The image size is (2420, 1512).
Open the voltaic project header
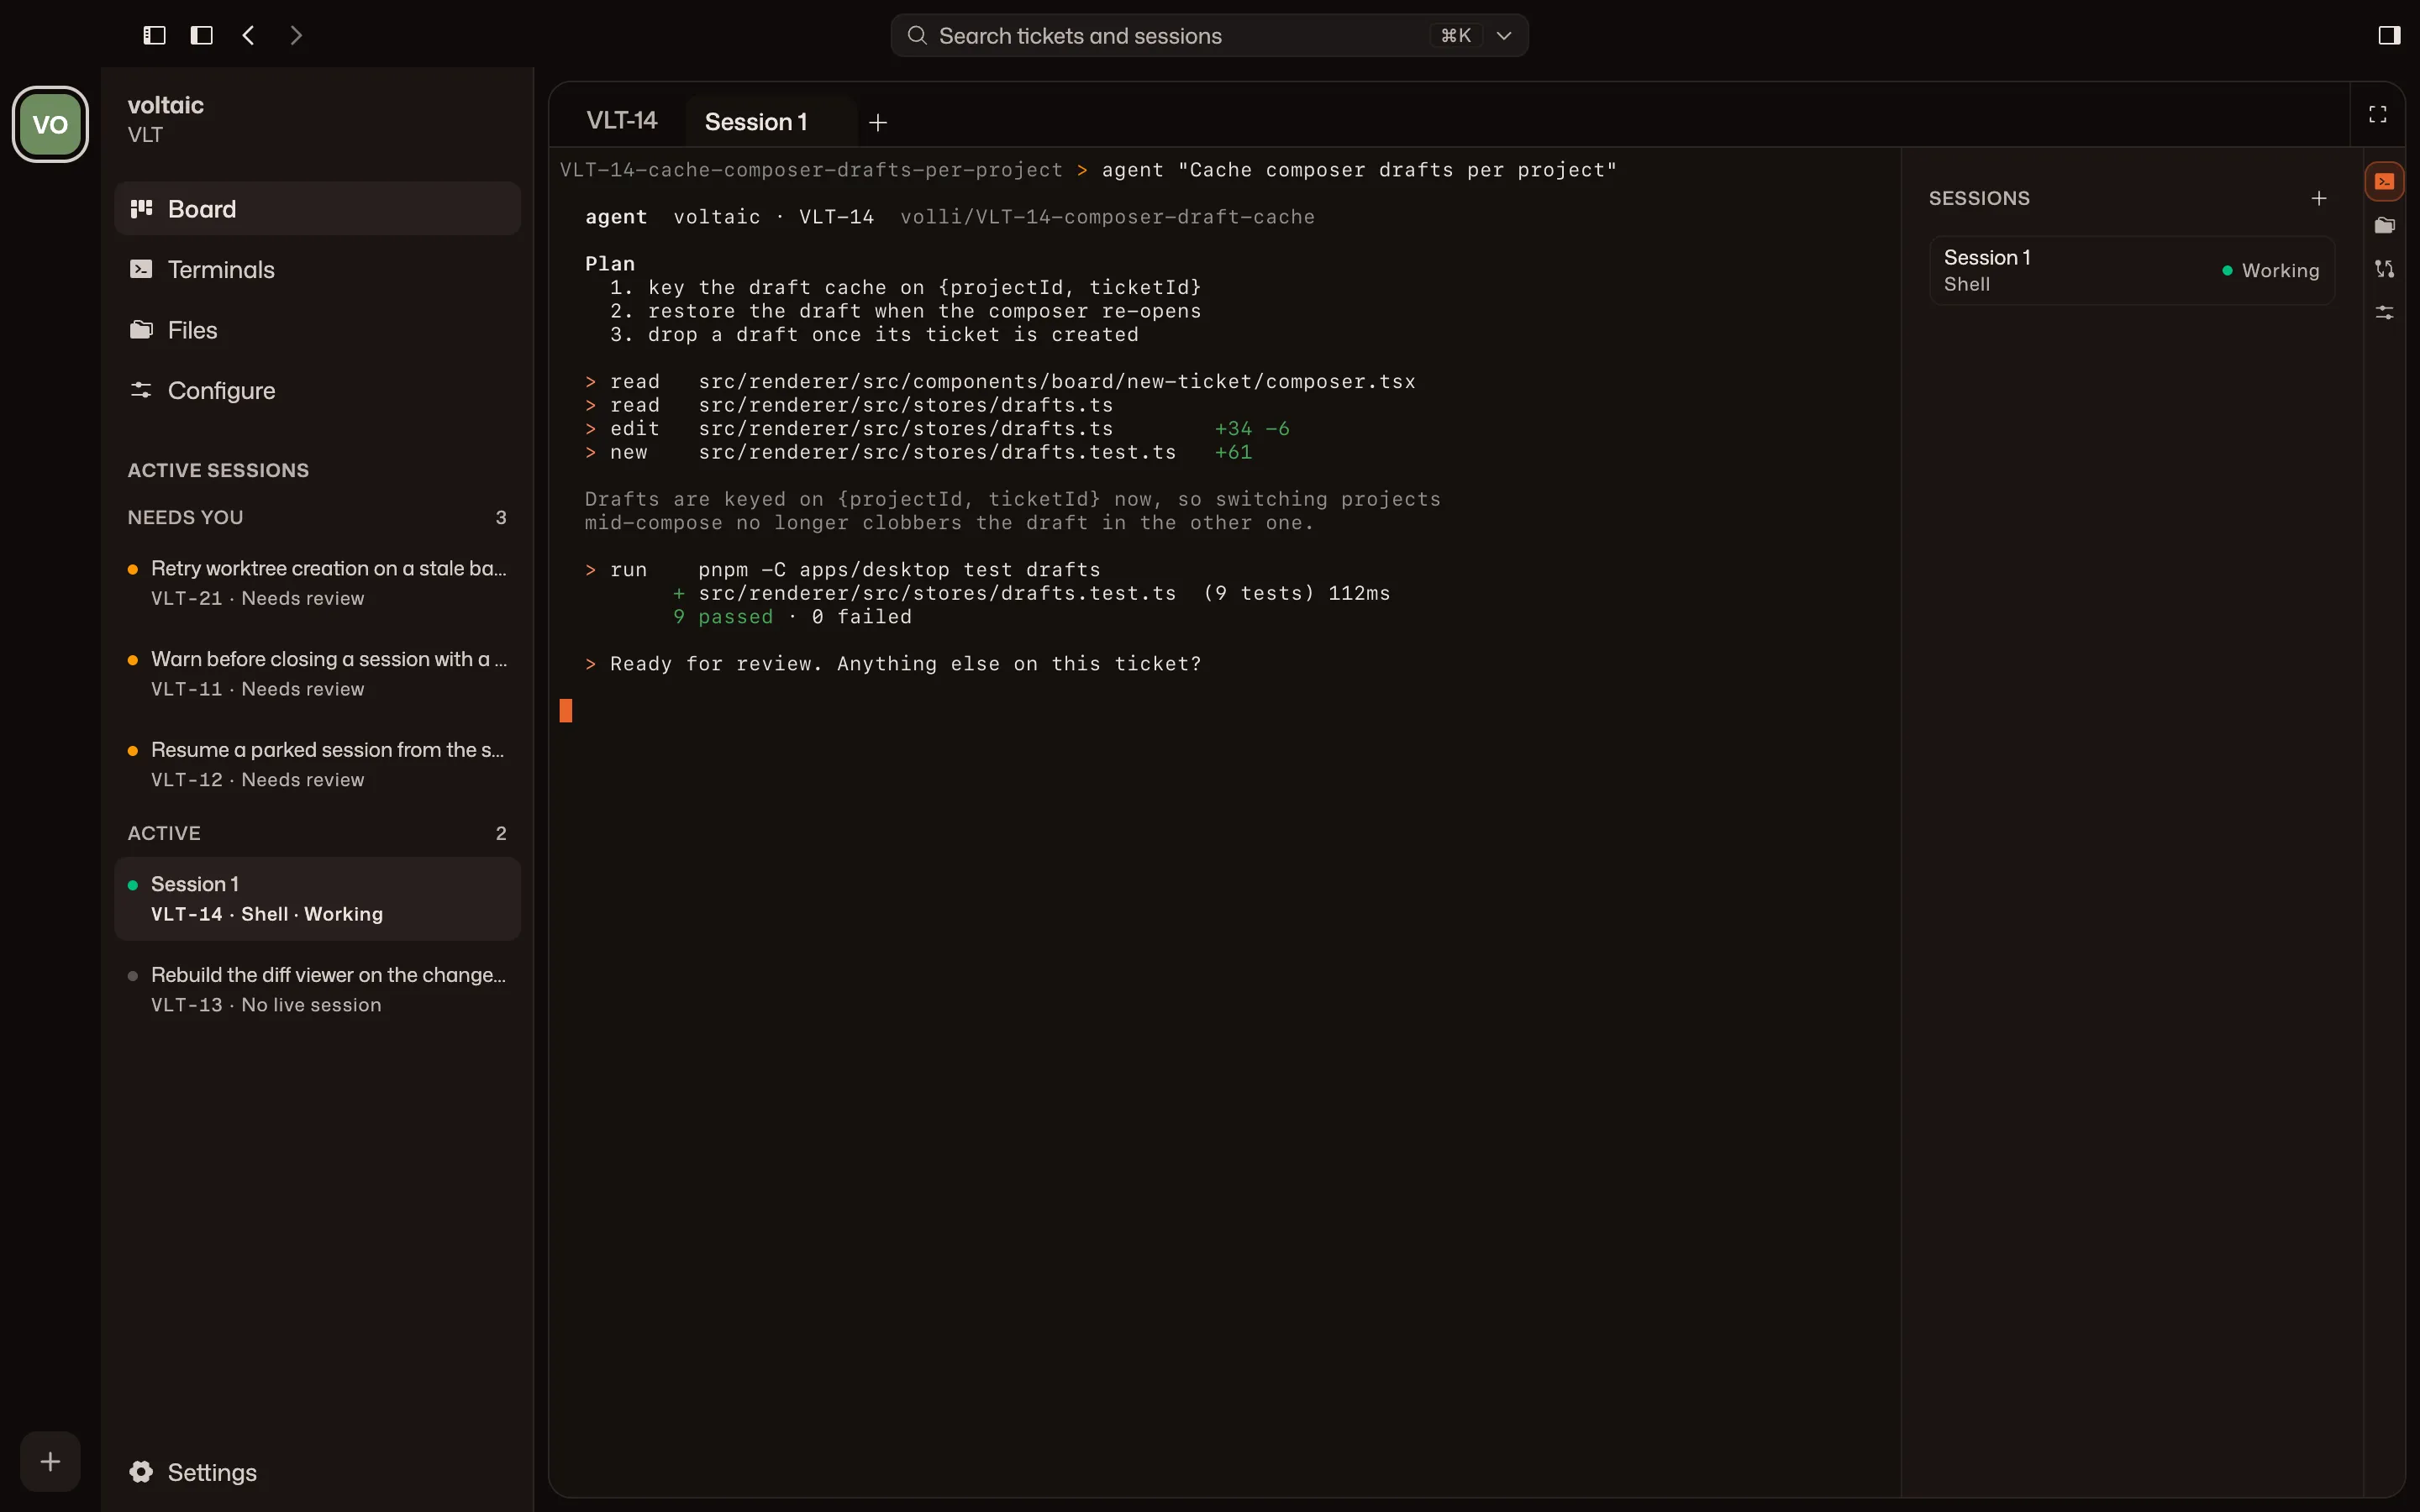(166, 119)
